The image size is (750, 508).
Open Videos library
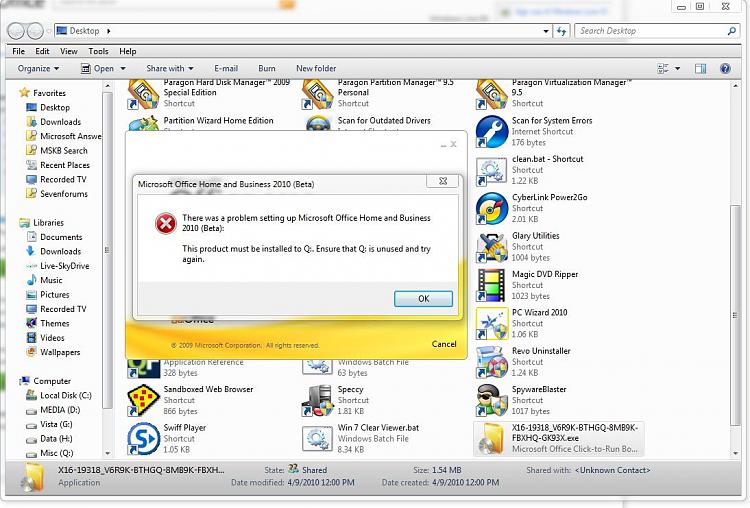pos(52,337)
